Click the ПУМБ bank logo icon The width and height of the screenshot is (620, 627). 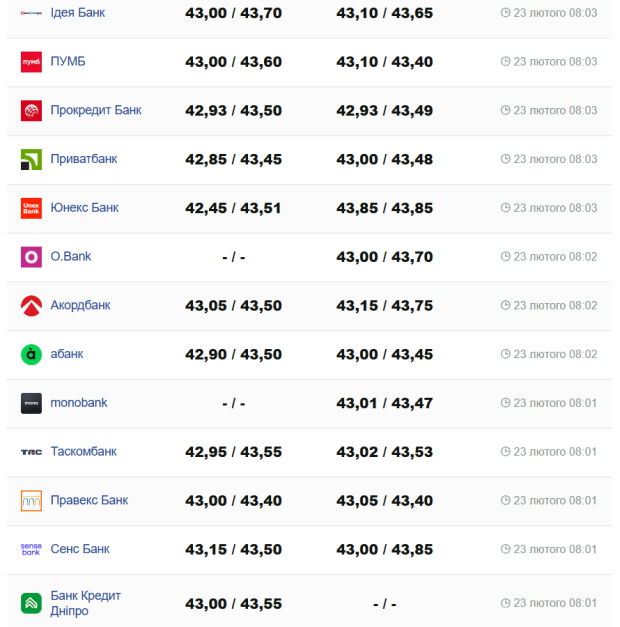pyautogui.click(x=31, y=62)
